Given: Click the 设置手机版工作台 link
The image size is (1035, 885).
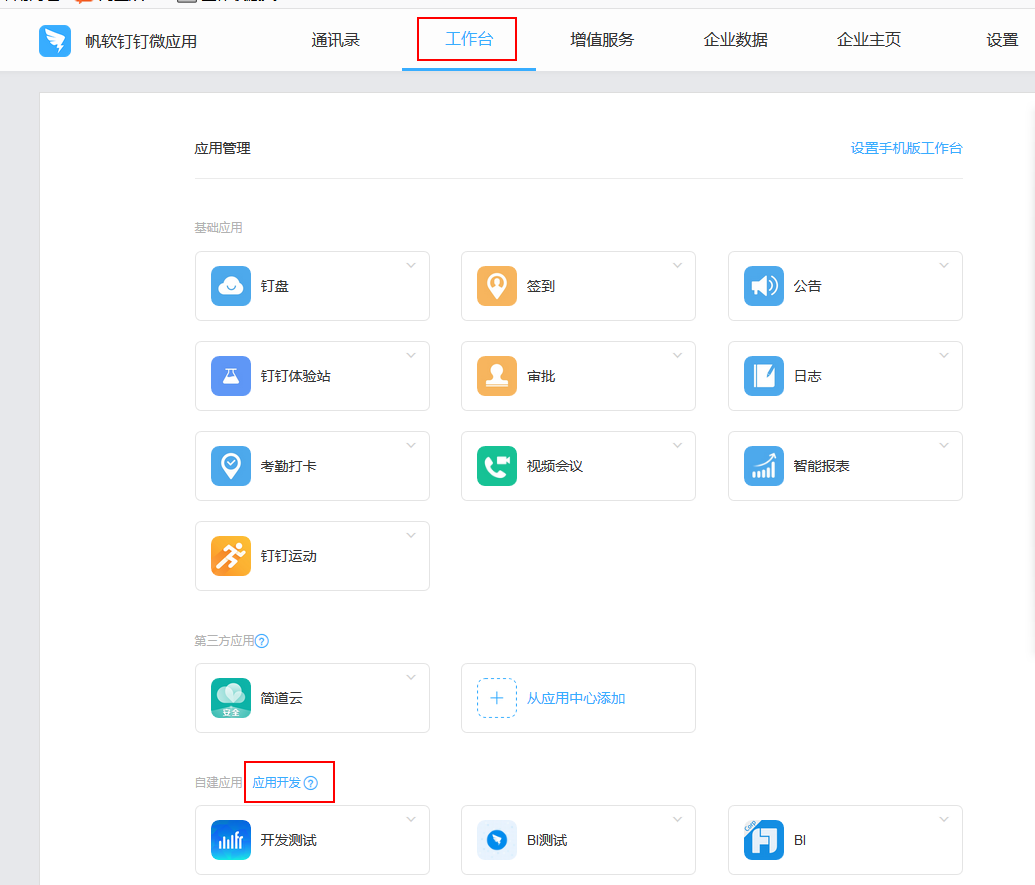Looking at the screenshot, I should tap(906, 148).
